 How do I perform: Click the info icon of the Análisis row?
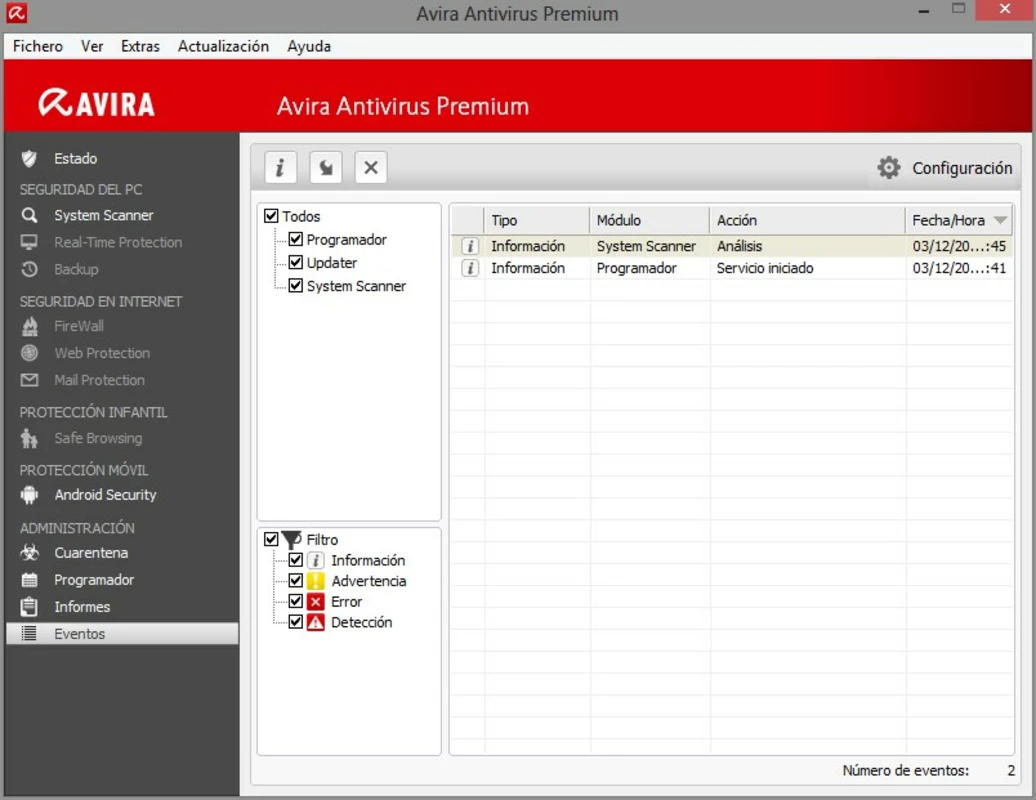tap(470, 246)
